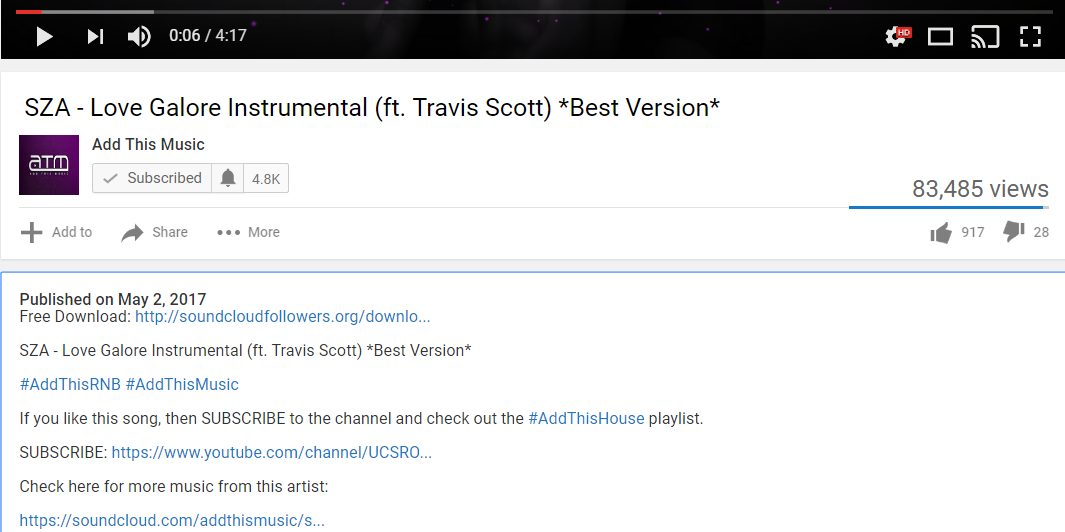Toggle the notification bell

click(228, 178)
